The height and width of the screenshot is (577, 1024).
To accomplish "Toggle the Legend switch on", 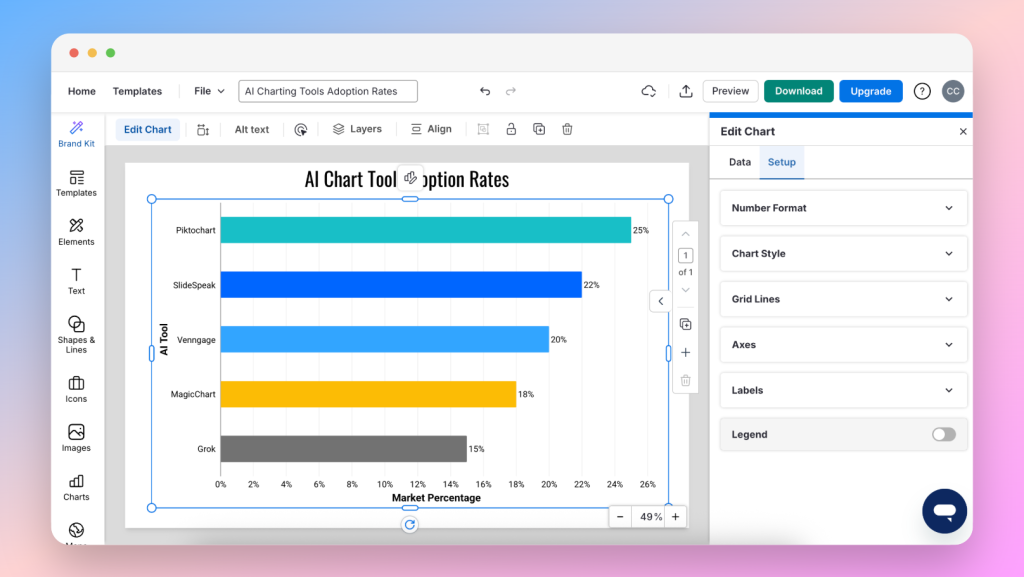I will 944,435.
